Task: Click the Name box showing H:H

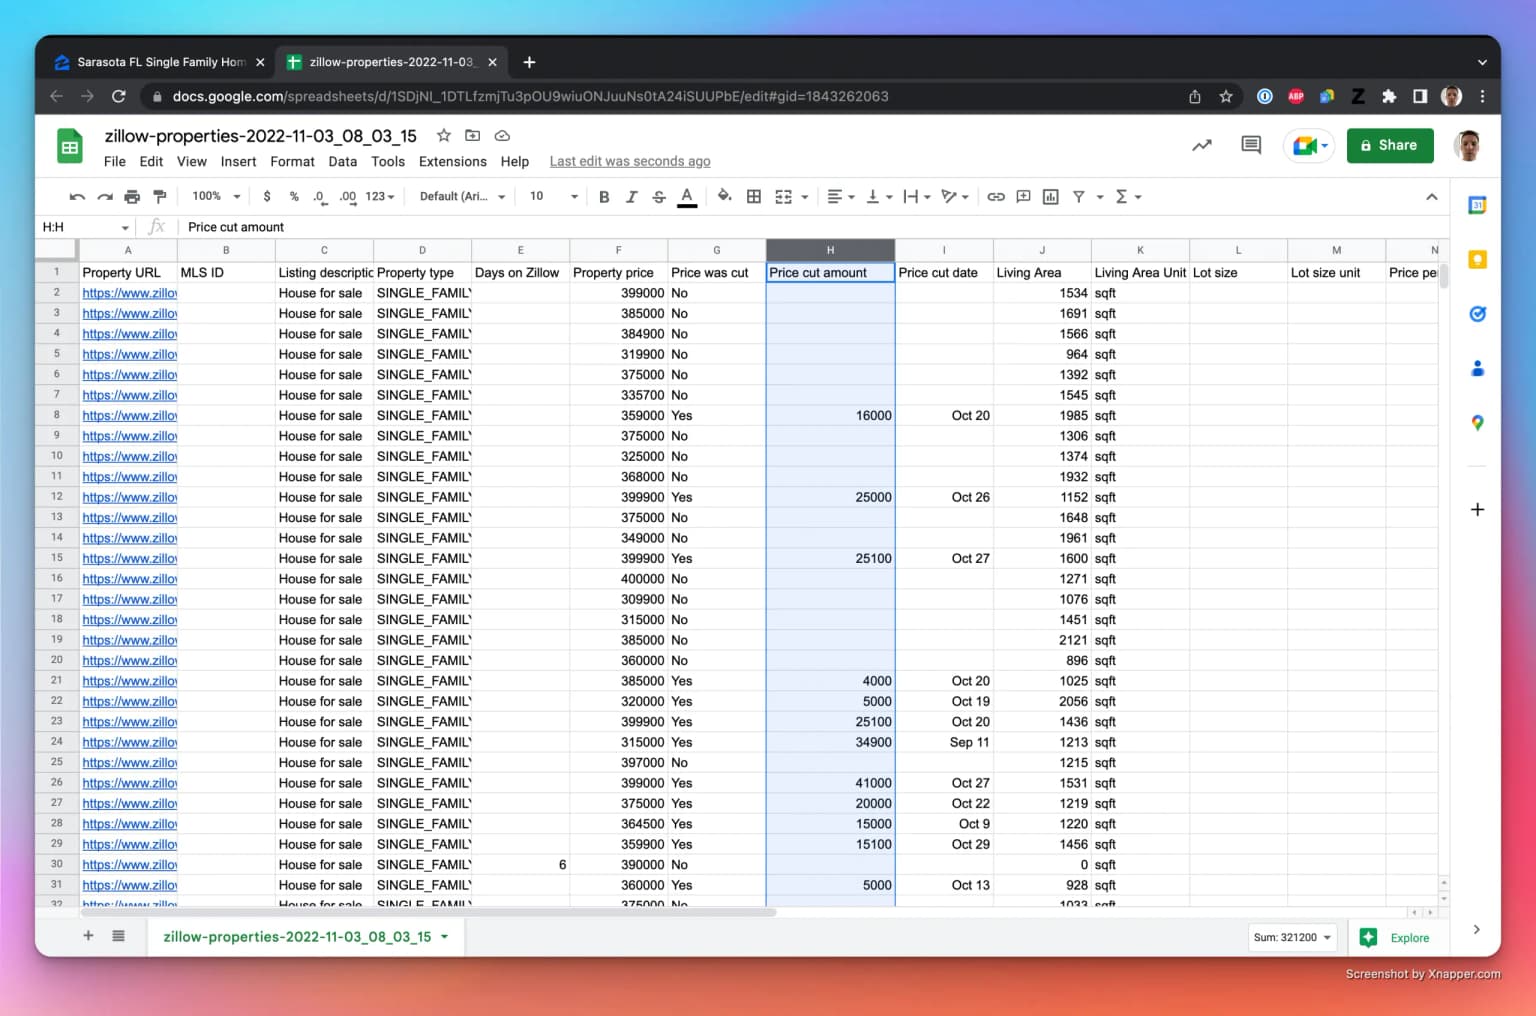Action: pyautogui.click(x=85, y=227)
